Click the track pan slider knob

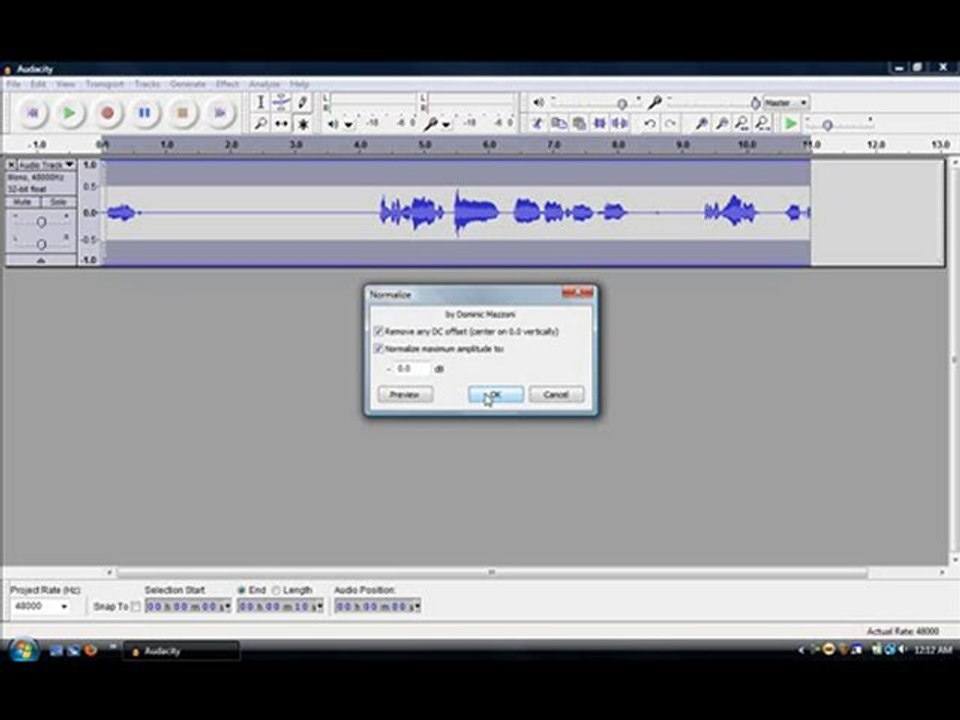click(41, 244)
